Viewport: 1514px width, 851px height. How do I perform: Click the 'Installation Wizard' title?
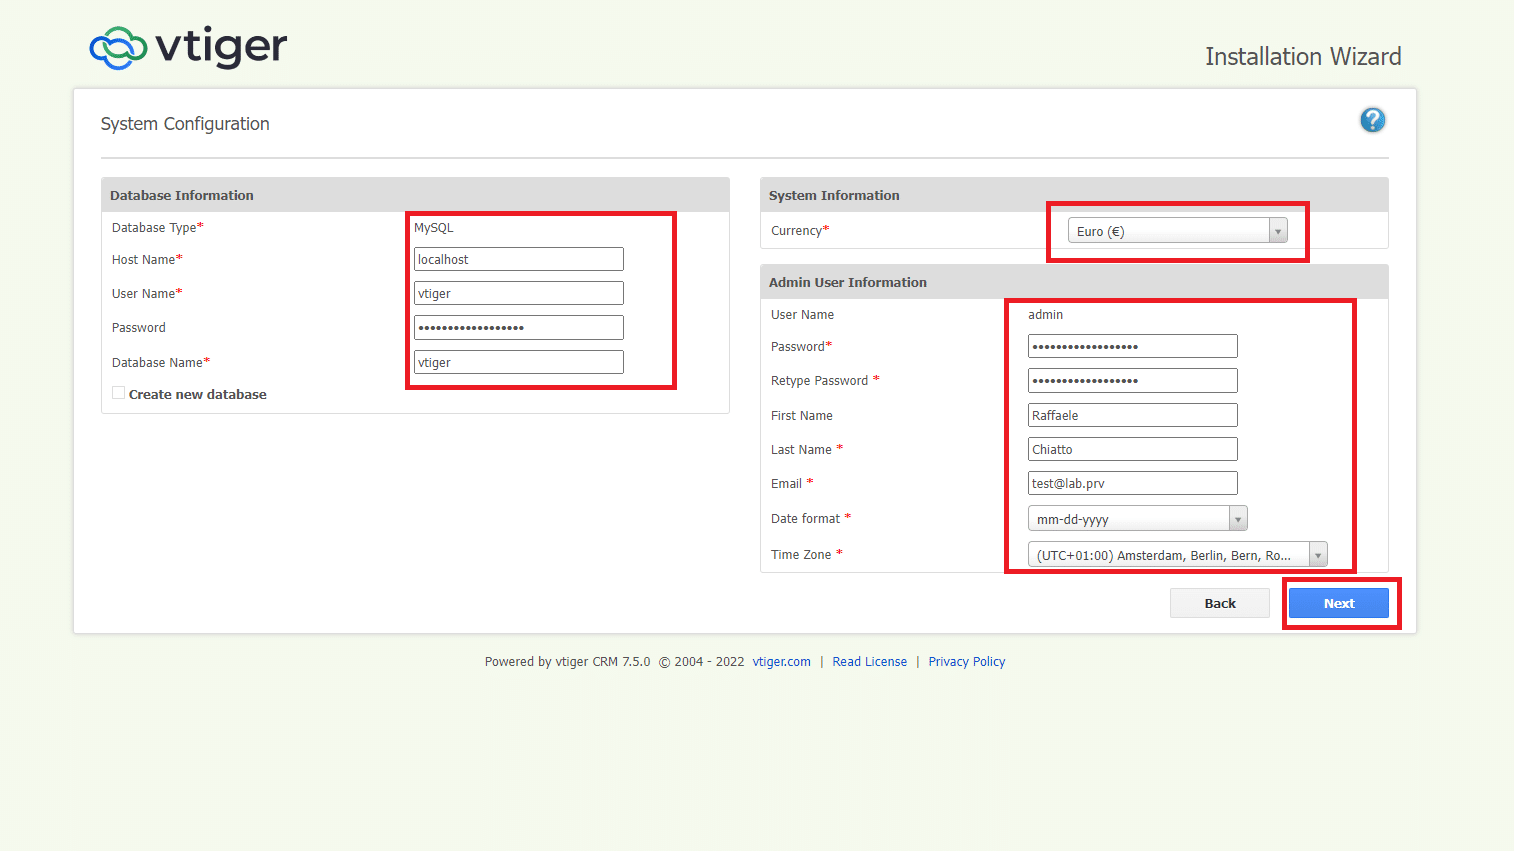click(x=1303, y=57)
